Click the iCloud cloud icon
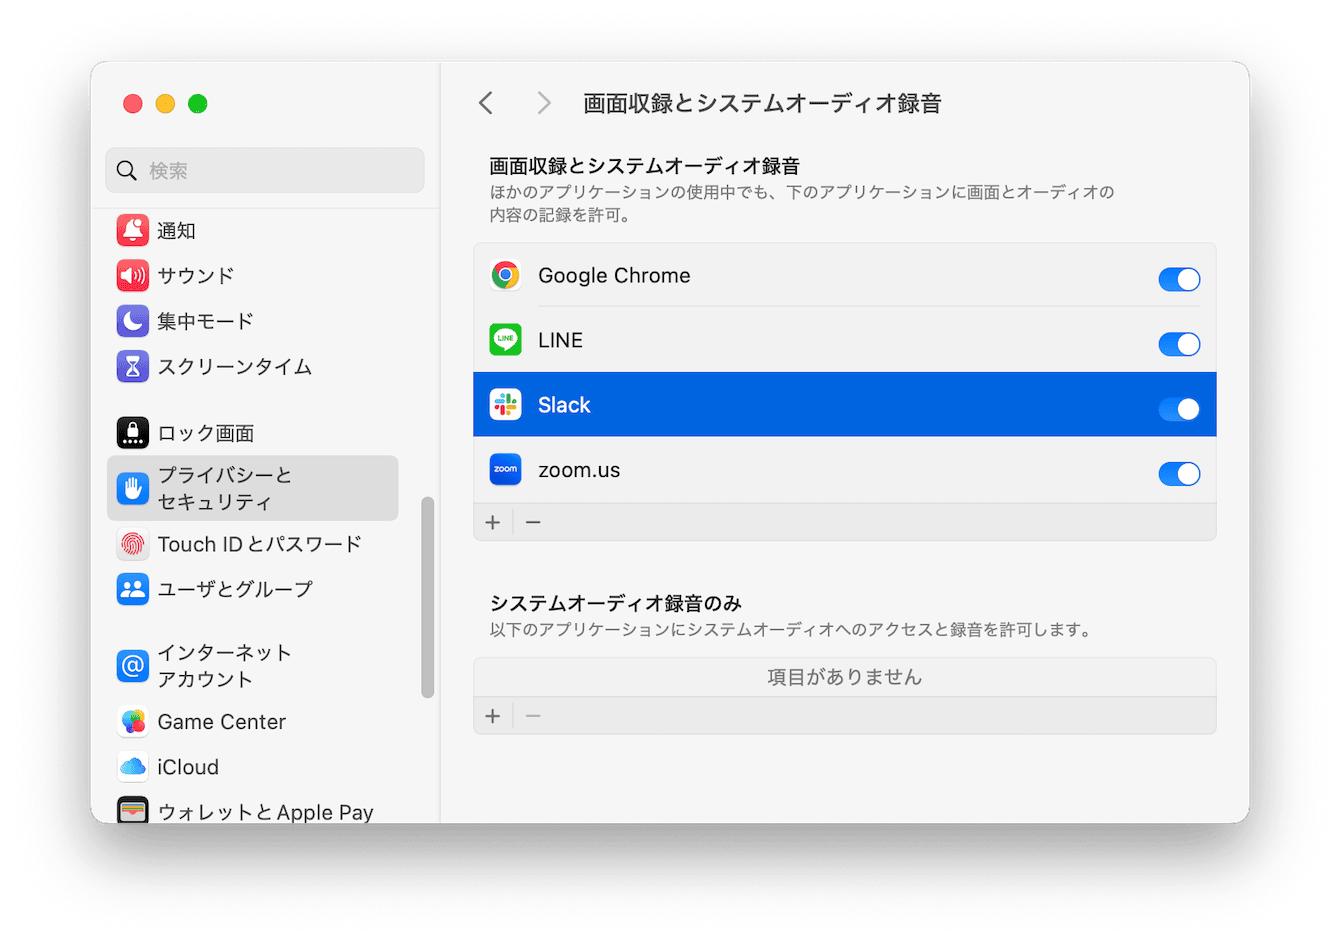Screen dimensions: 1340x943 click(x=133, y=767)
